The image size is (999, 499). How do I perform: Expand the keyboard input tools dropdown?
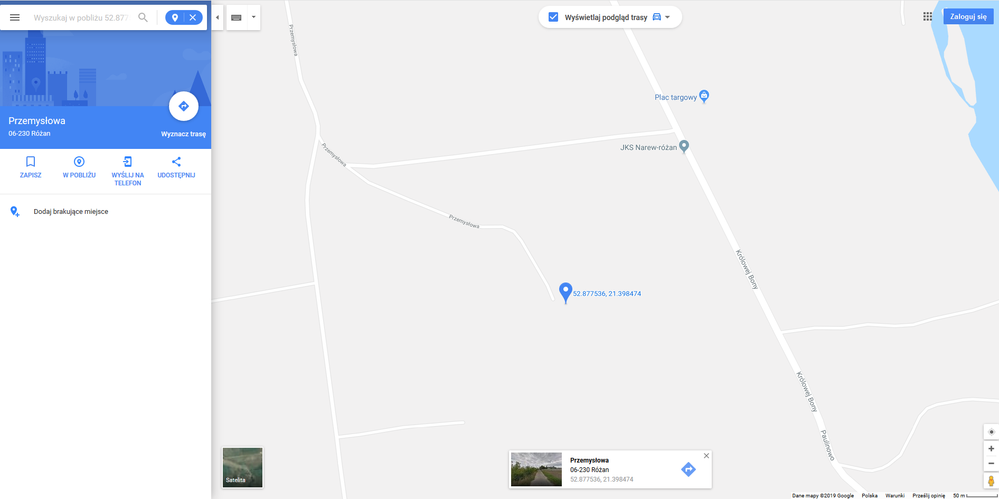tap(253, 17)
